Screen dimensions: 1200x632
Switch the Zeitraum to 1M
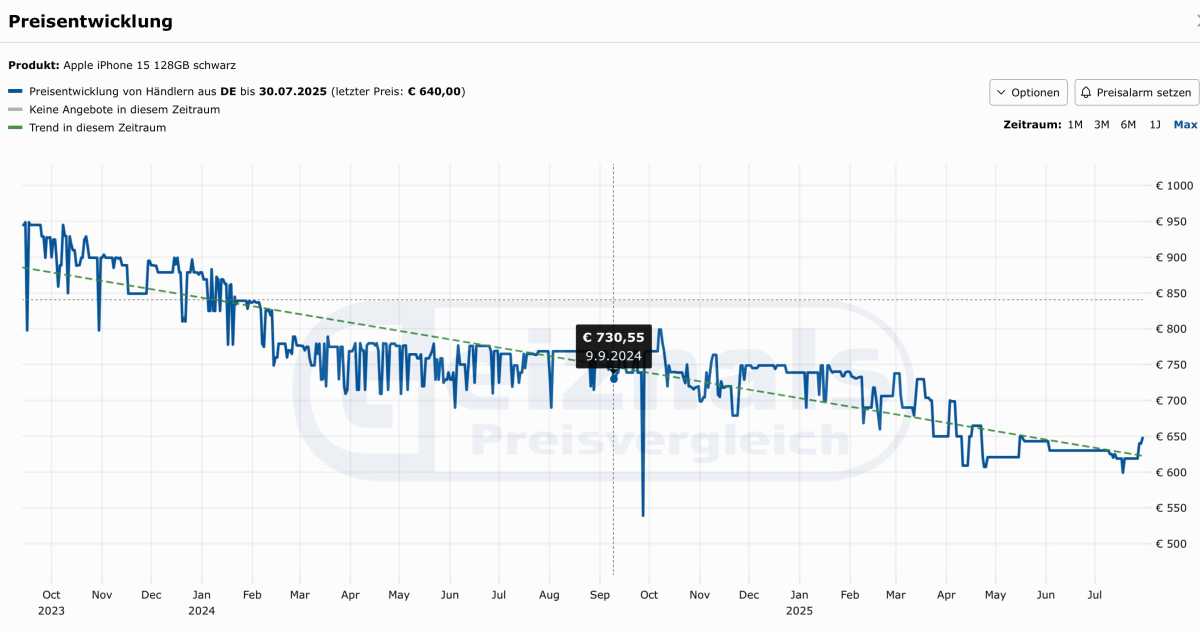coord(1075,125)
